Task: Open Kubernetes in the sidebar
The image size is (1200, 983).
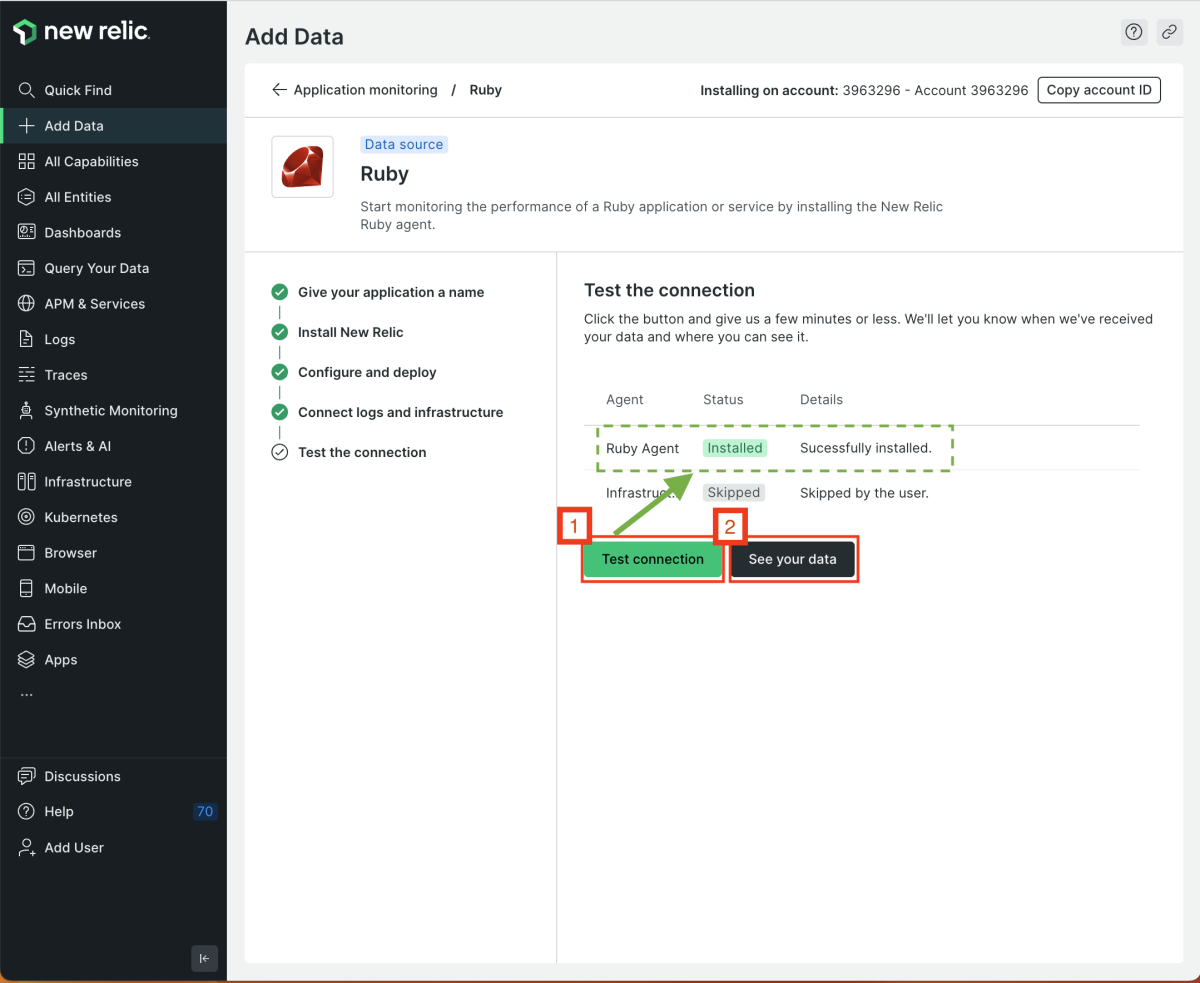Action: [x=80, y=518]
